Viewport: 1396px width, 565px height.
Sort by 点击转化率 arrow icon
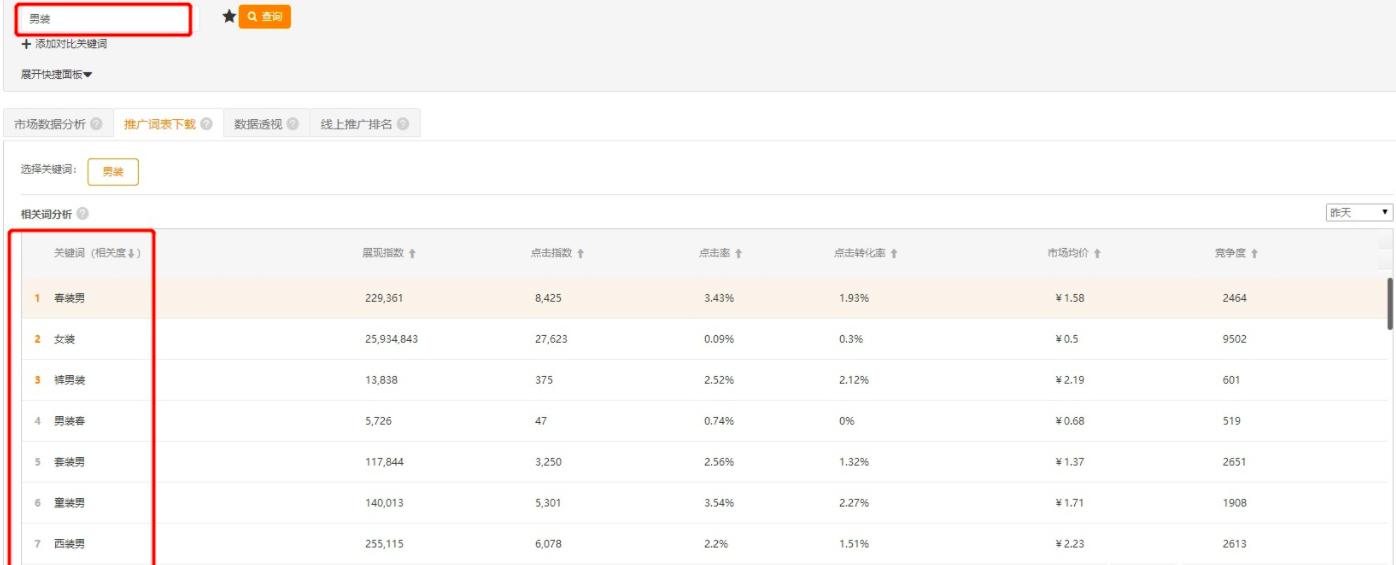point(894,254)
